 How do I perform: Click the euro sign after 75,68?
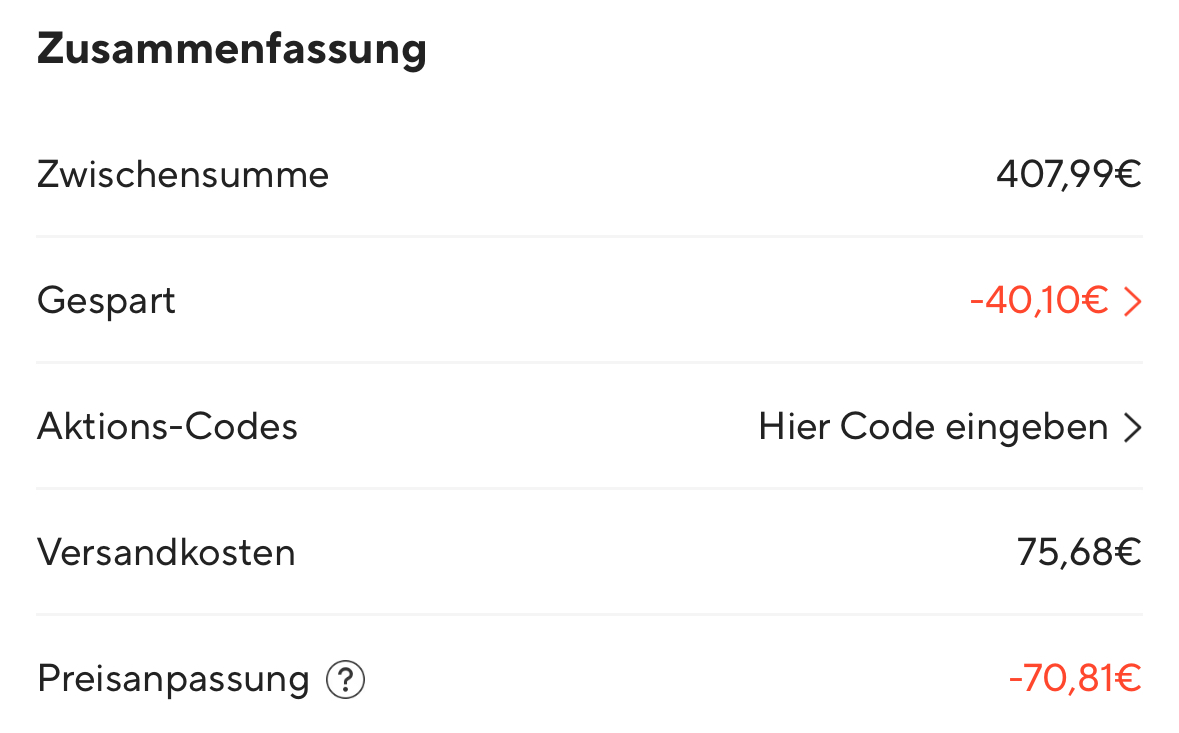(x=1128, y=552)
